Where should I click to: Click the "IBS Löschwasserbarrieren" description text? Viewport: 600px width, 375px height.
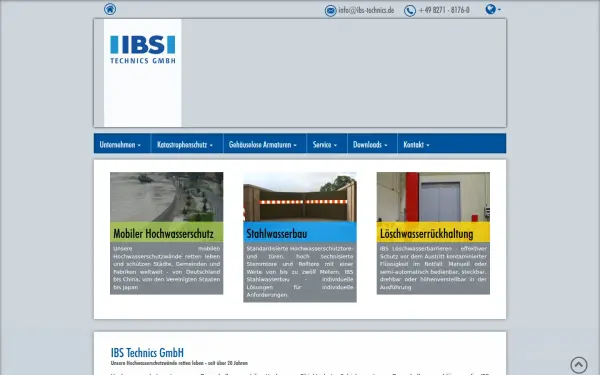point(433,268)
